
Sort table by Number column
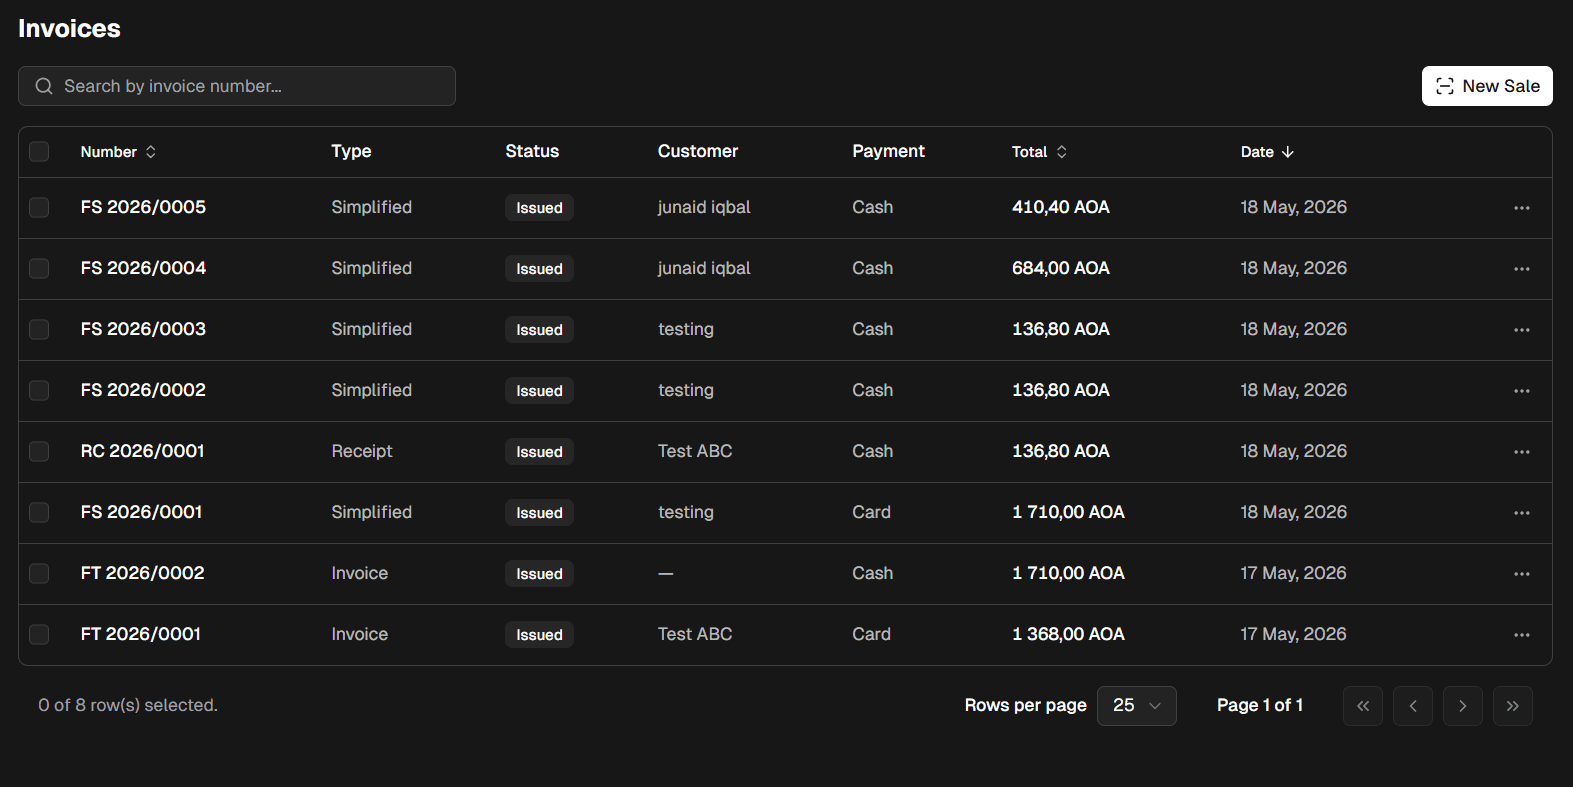pos(118,152)
